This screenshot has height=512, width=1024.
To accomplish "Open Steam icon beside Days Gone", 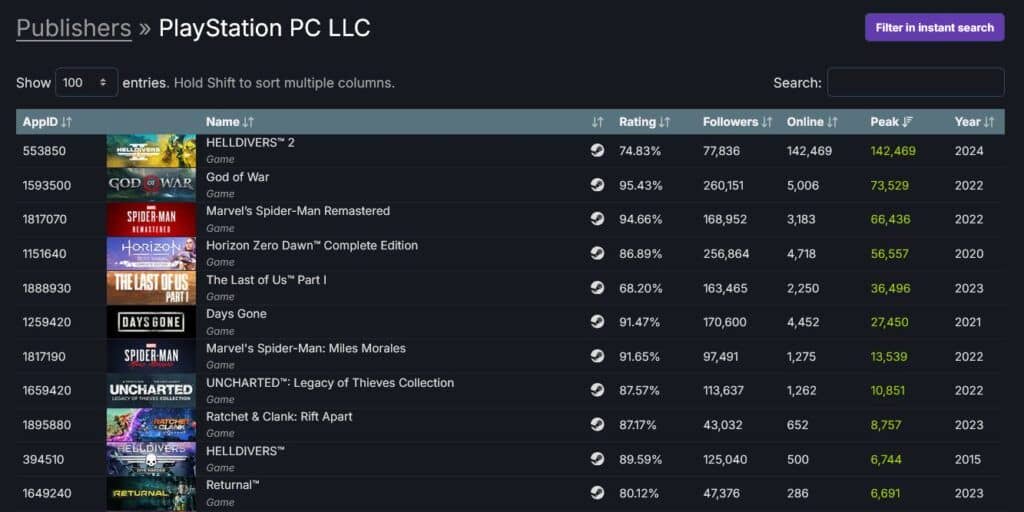I will pyautogui.click(x=597, y=322).
